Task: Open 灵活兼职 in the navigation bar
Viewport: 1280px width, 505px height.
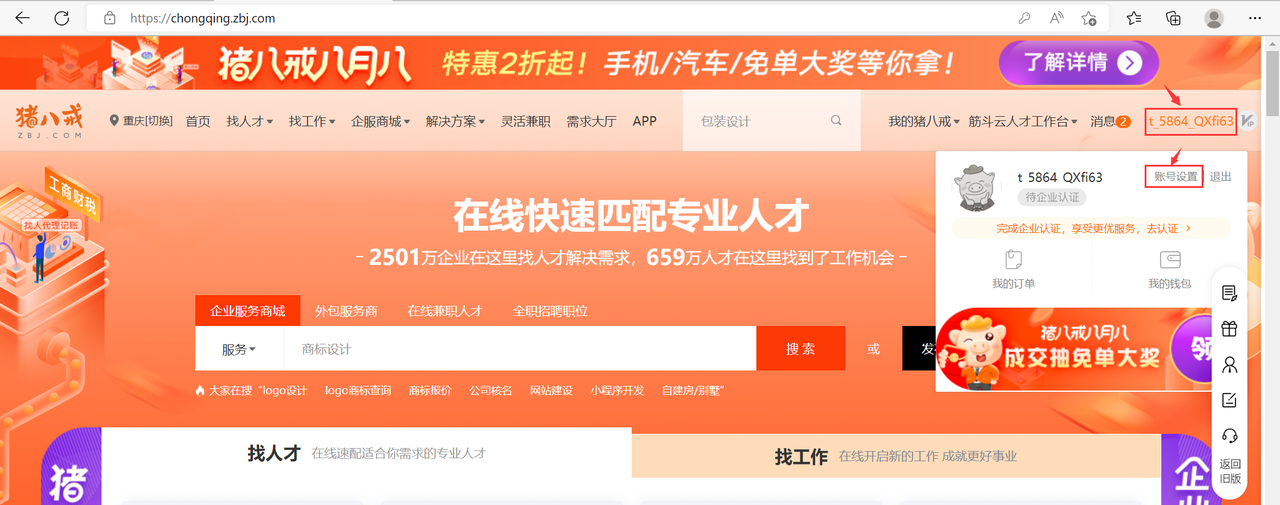Action: (x=526, y=121)
